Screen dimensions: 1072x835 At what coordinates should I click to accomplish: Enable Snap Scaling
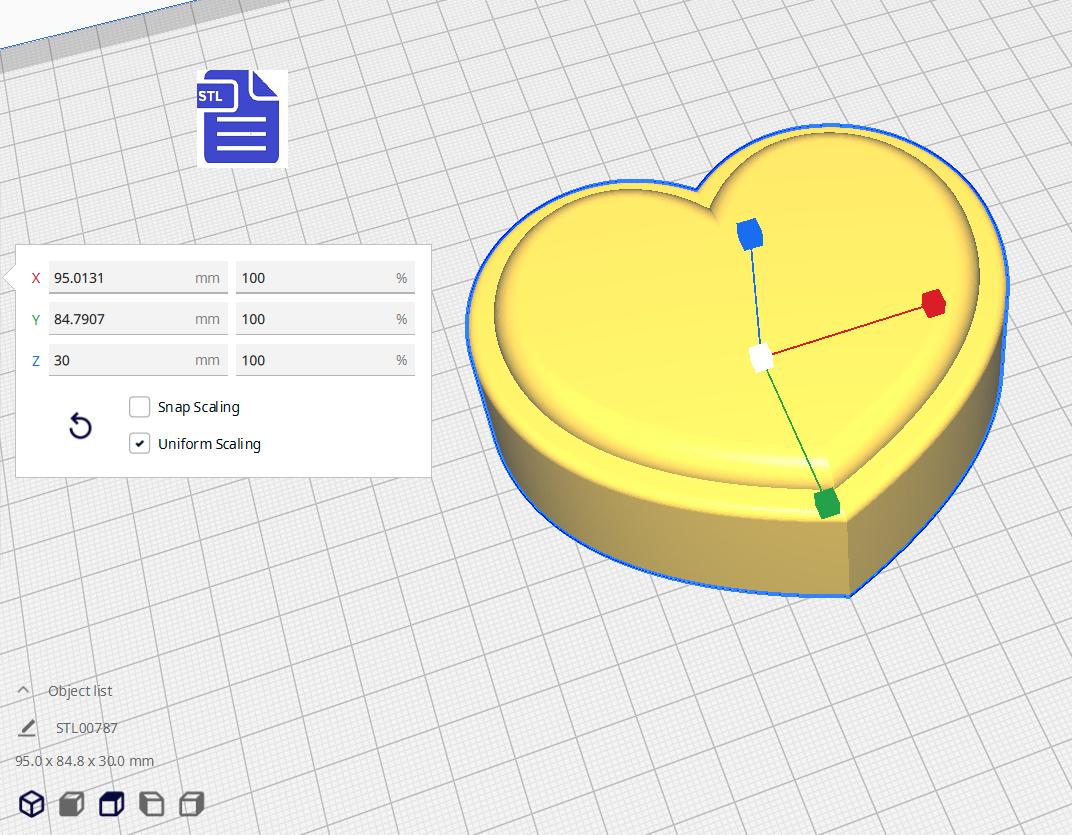(x=139, y=407)
